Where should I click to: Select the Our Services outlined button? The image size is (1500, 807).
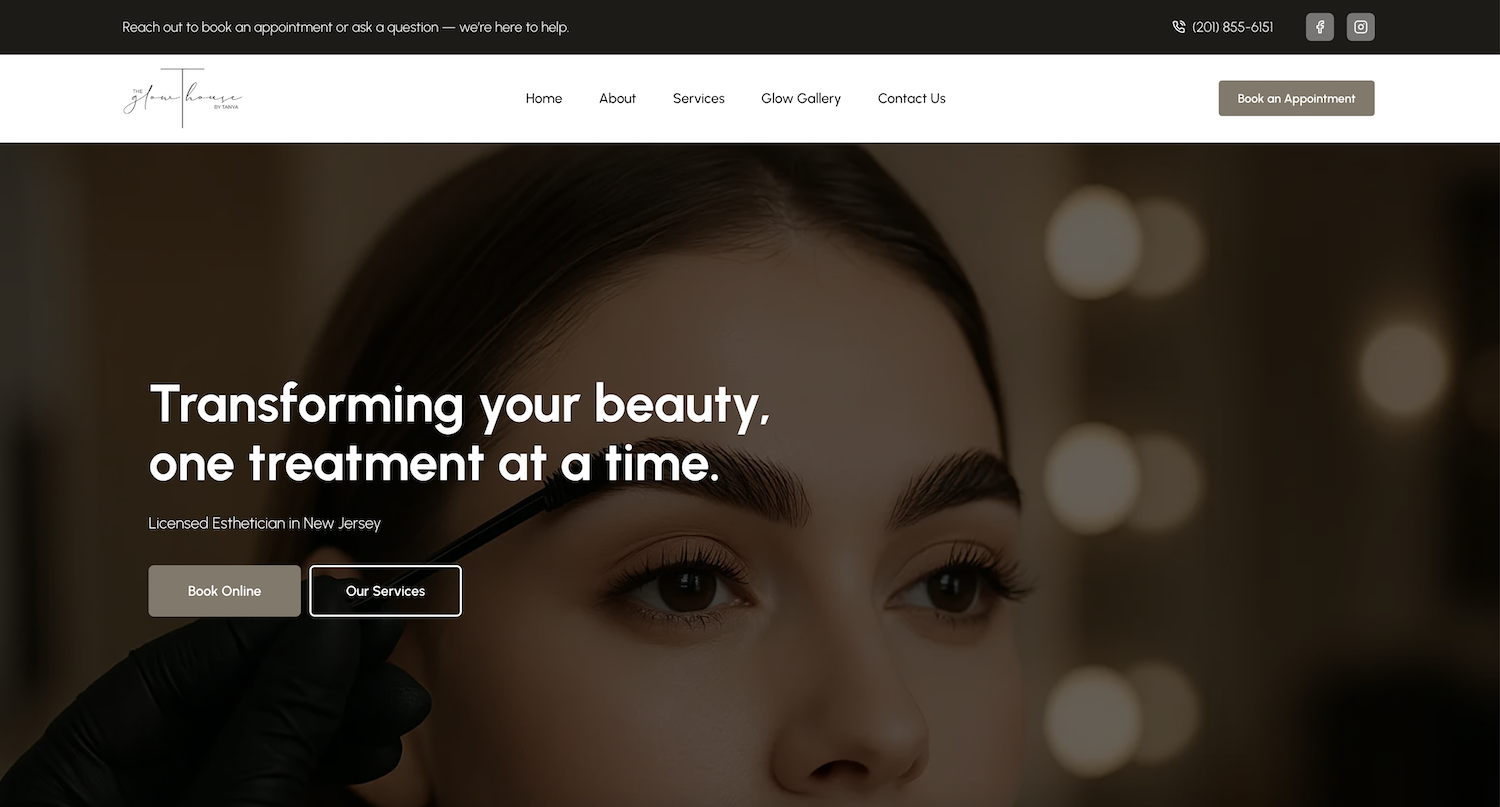tap(386, 591)
